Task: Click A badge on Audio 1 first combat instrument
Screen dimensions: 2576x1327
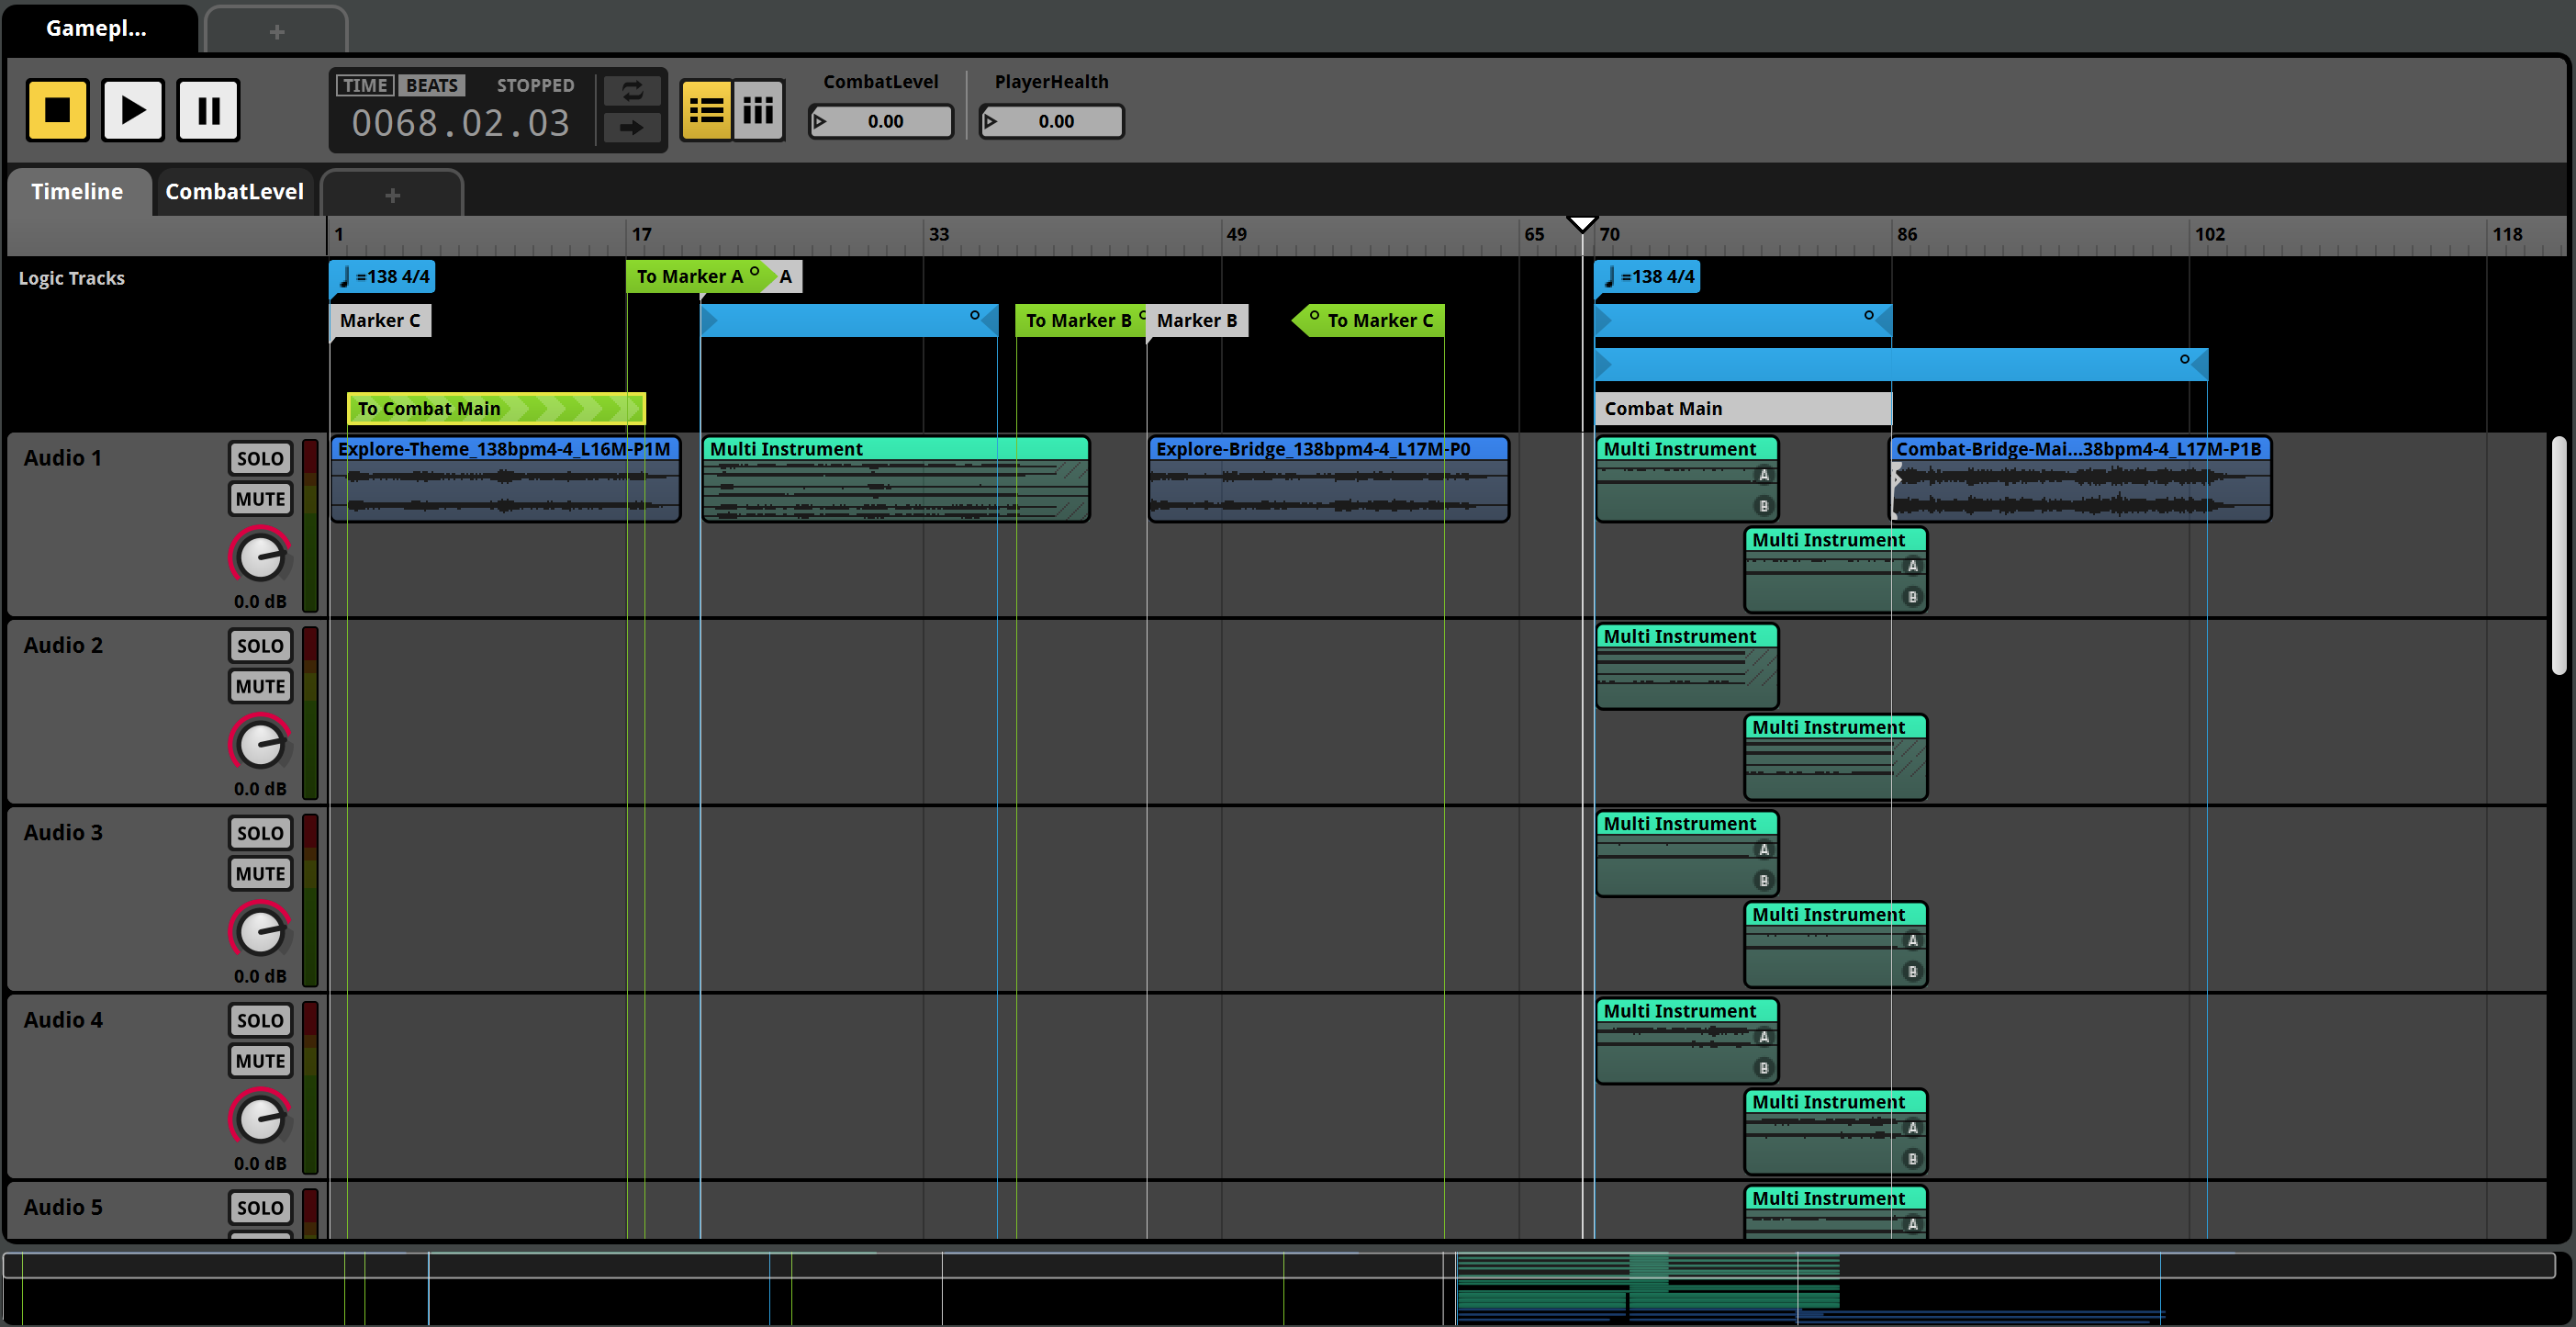Action: tap(1763, 475)
